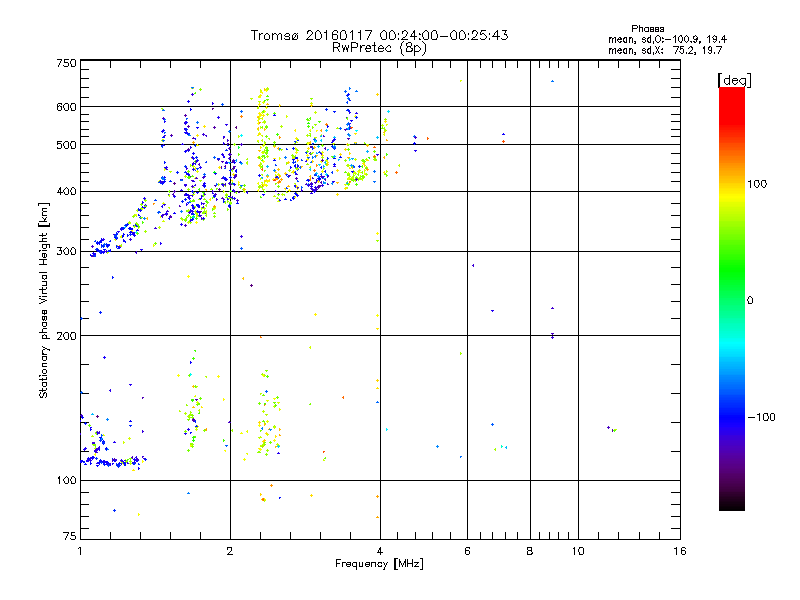Pick the yellow colorbar region near 100

731,184
